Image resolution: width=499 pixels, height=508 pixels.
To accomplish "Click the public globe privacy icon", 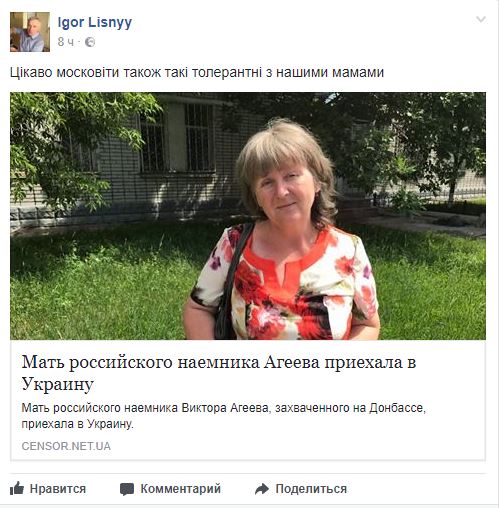I will (90, 42).
